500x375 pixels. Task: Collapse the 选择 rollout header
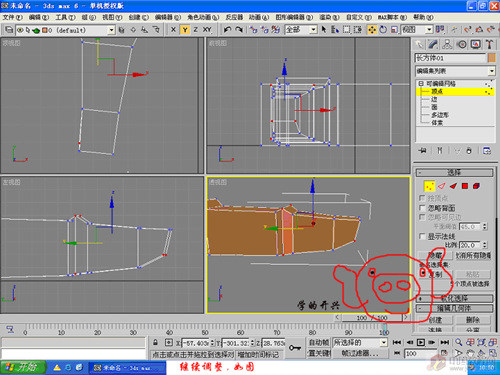(455, 172)
